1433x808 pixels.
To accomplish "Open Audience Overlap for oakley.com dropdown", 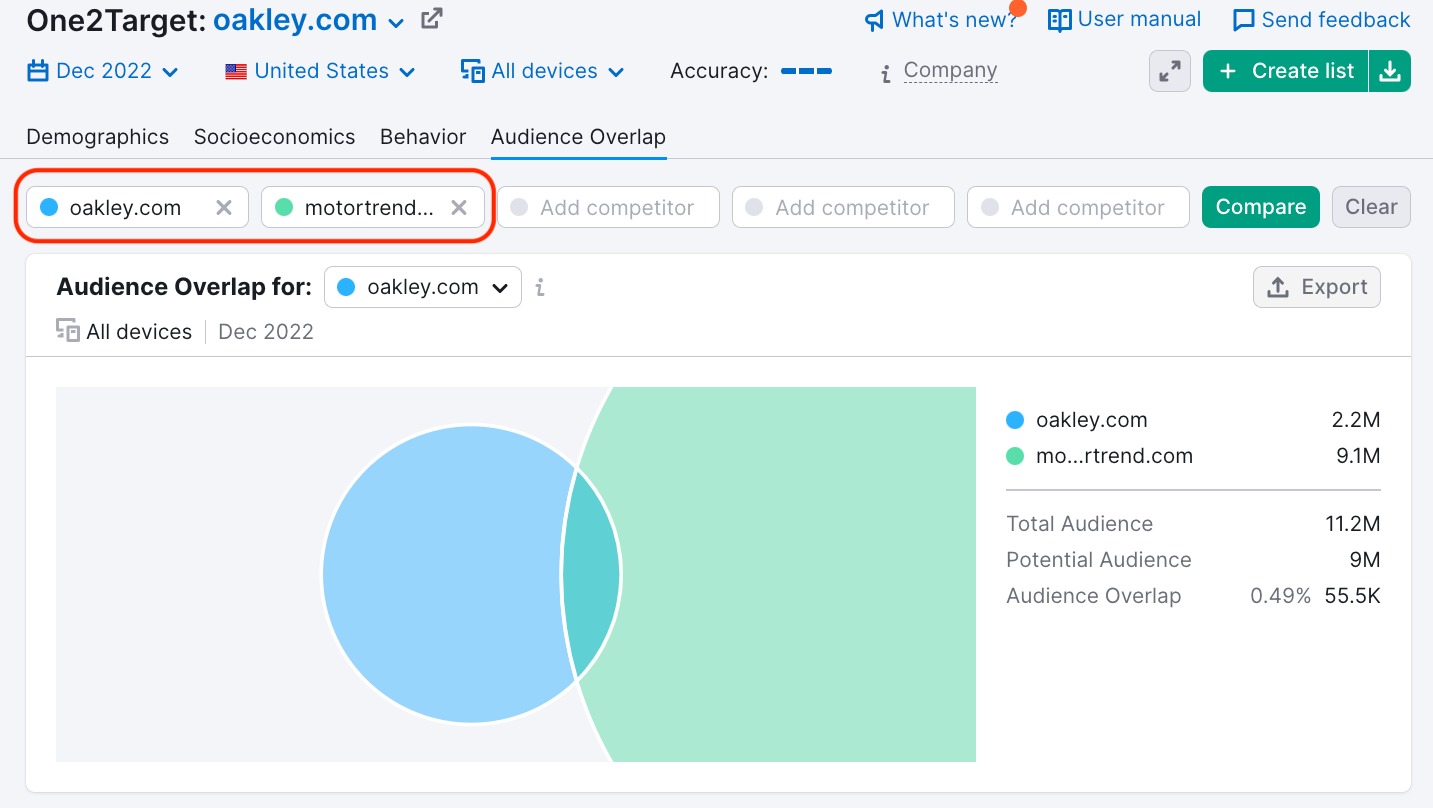I will (422, 287).
